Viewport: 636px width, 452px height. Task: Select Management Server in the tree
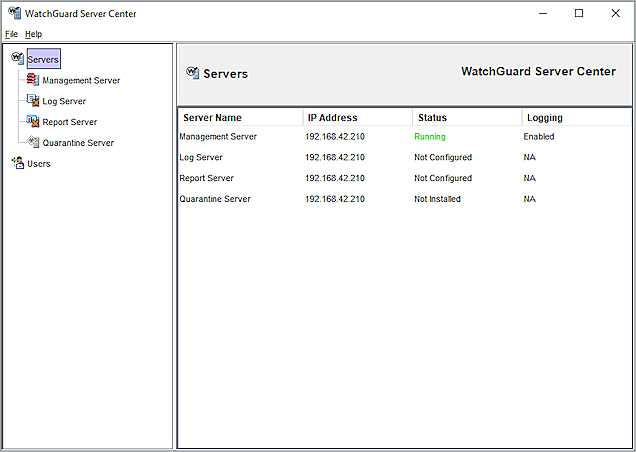tap(81, 80)
